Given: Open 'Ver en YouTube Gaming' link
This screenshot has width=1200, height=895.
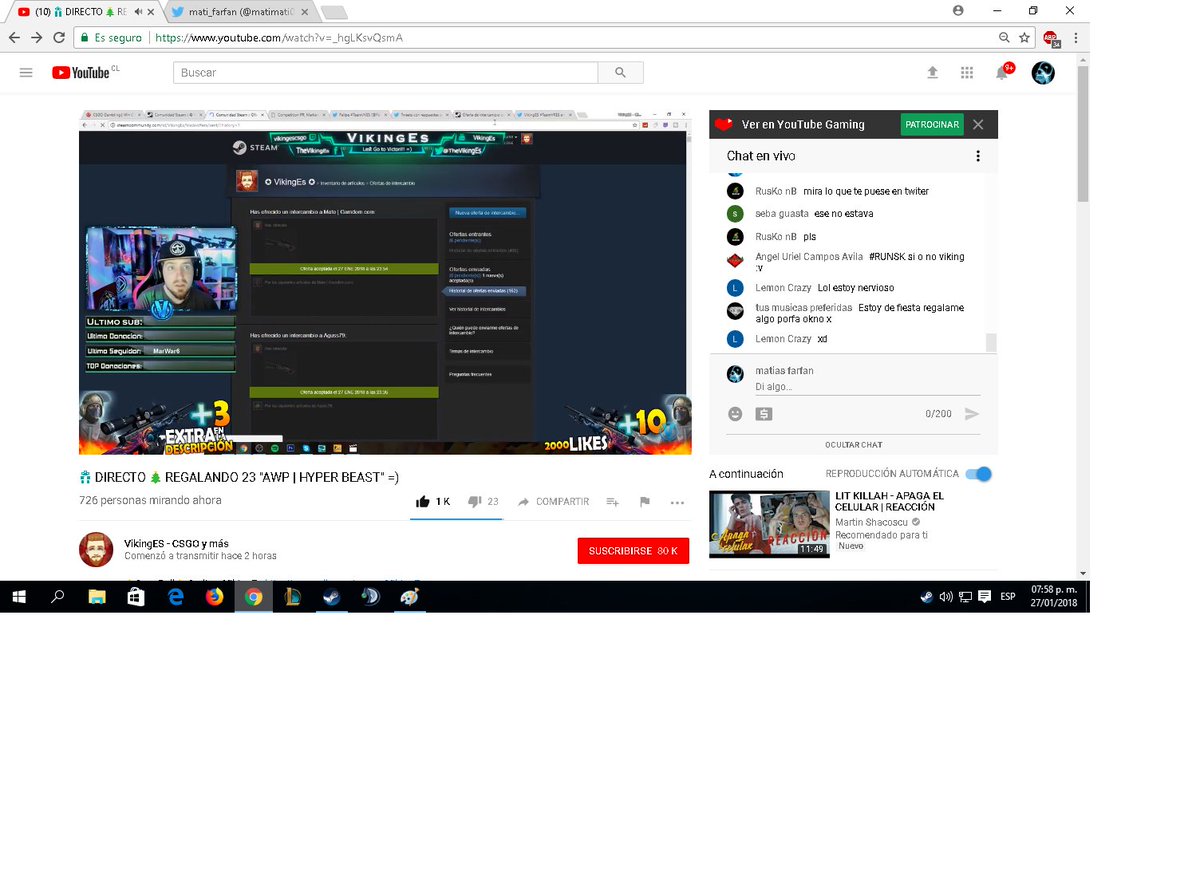Looking at the screenshot, I should 803,125.
